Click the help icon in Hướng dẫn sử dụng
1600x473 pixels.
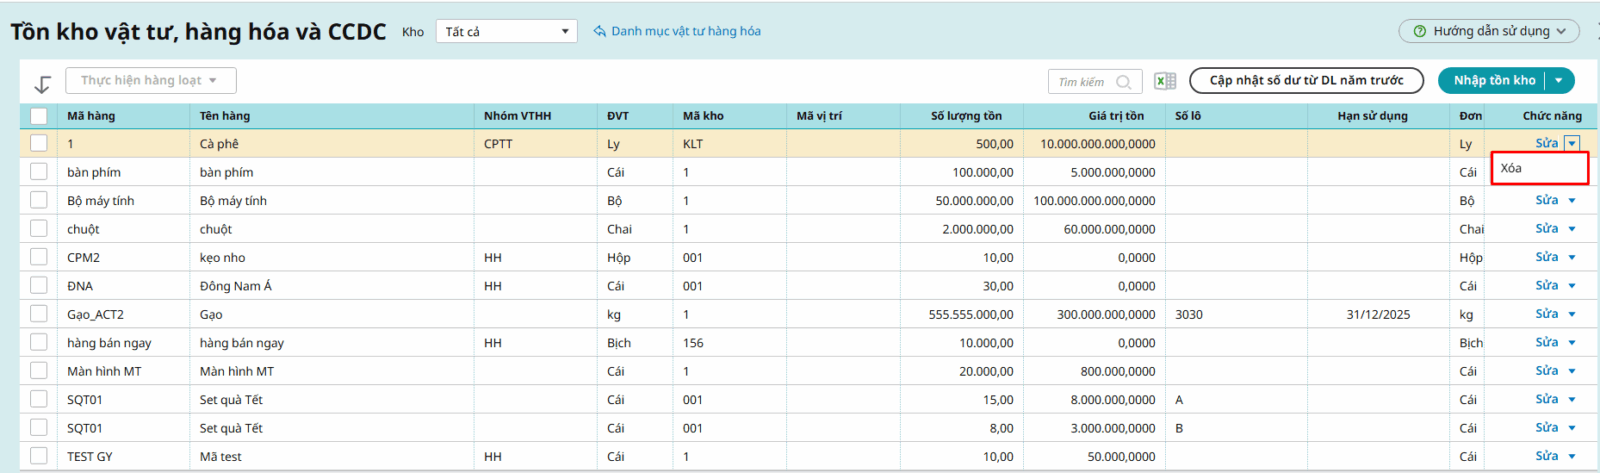tap(1419, 31)
